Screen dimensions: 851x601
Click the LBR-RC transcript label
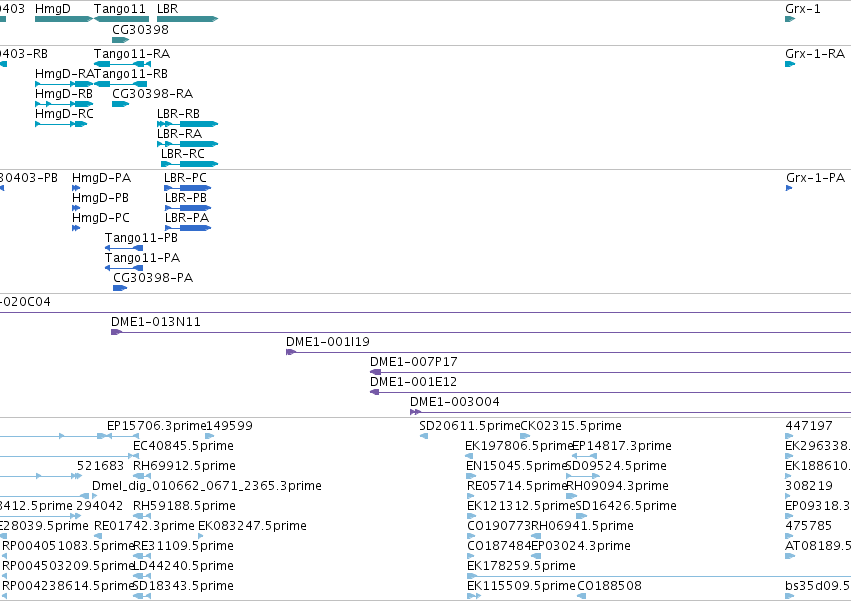pos(182,154)
